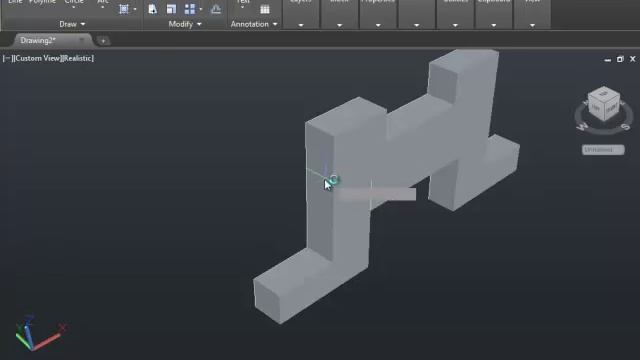The height and width of the screenshot is (360, 640).
Task: Open the Custom View controls menu
Action: (37, 58)
